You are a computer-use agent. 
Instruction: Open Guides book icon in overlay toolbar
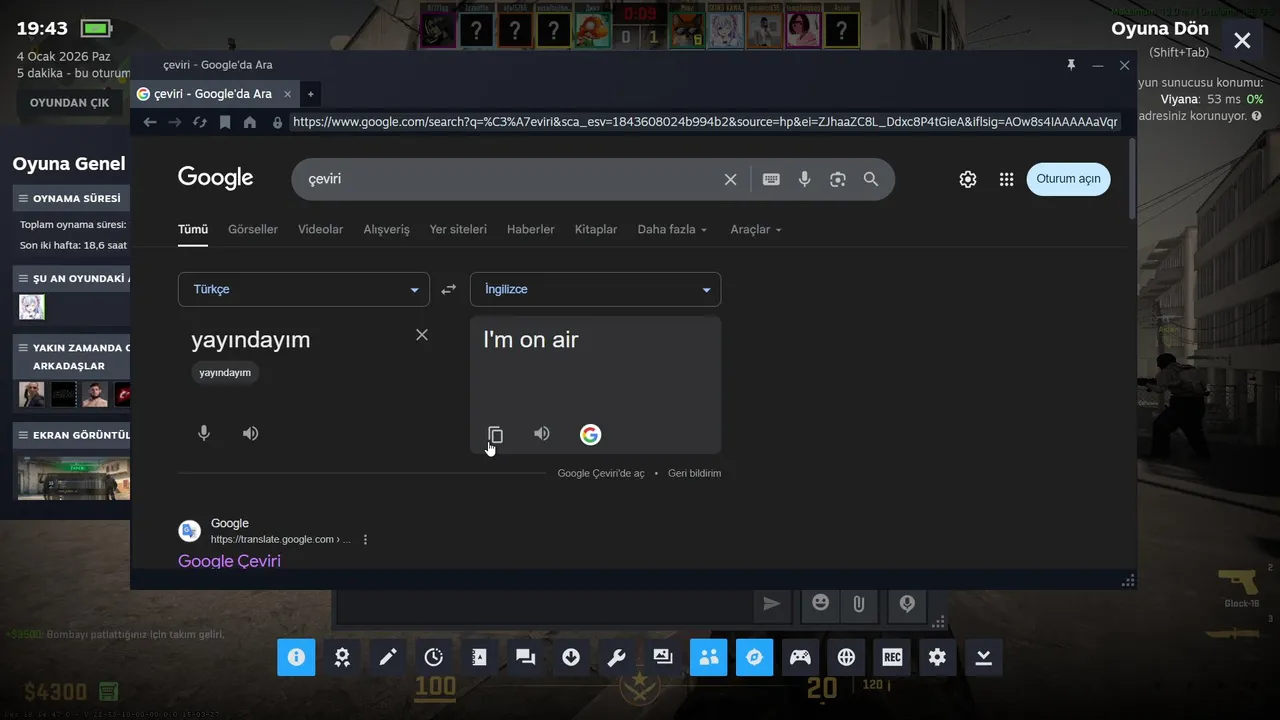coord(479,657)
